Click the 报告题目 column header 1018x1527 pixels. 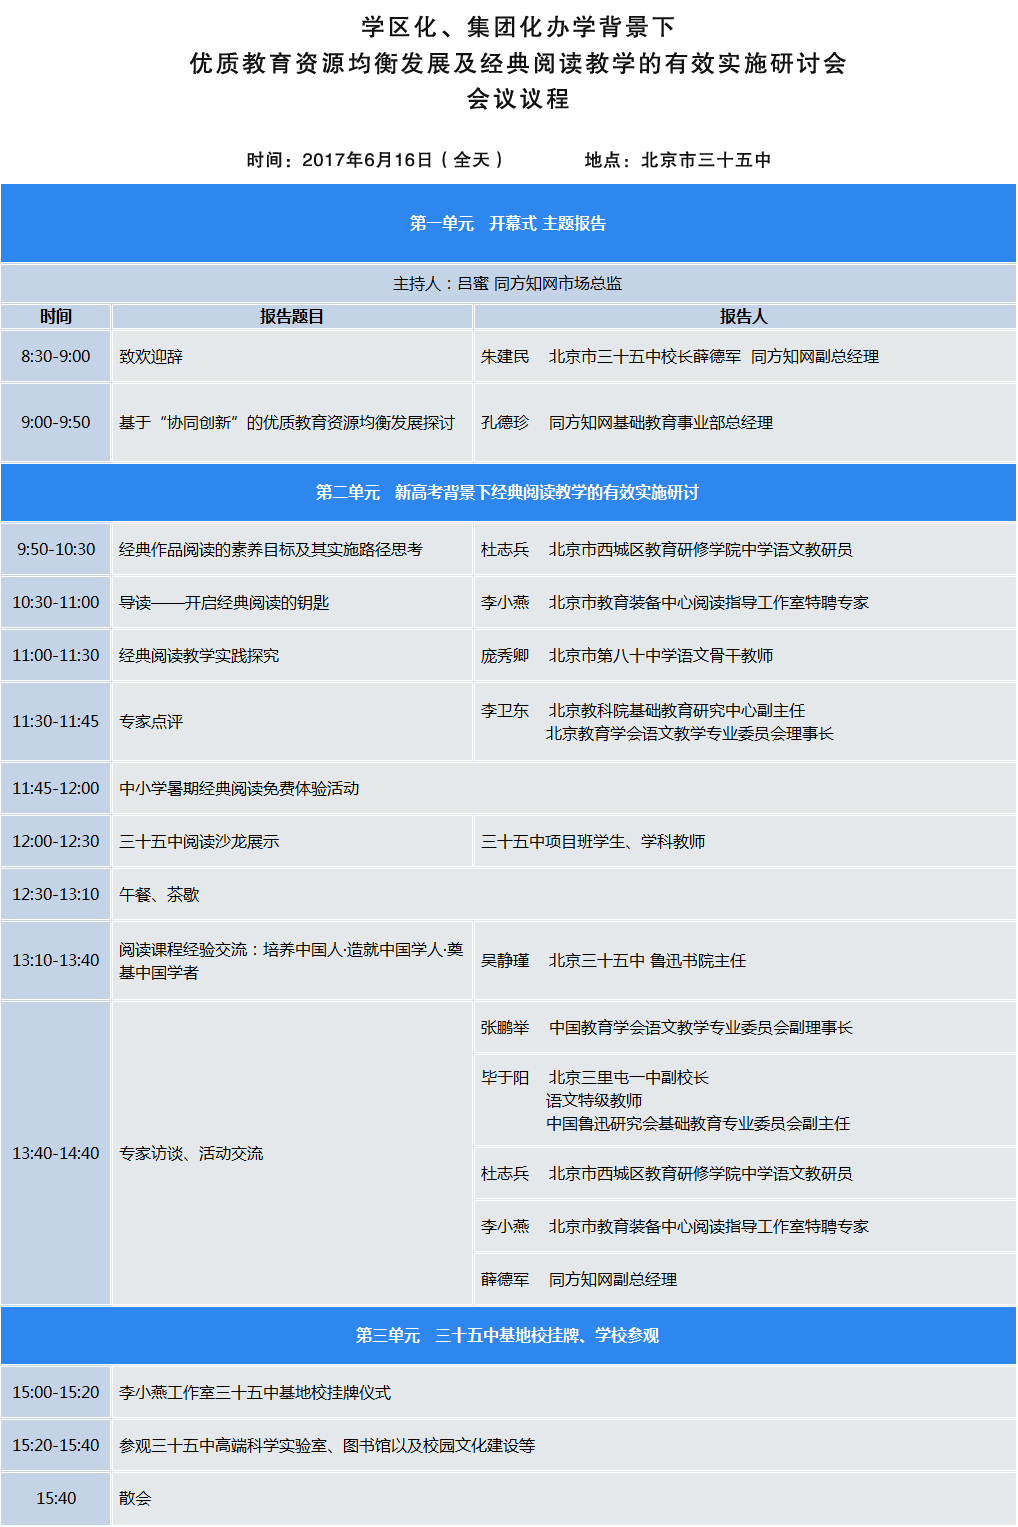292,316
